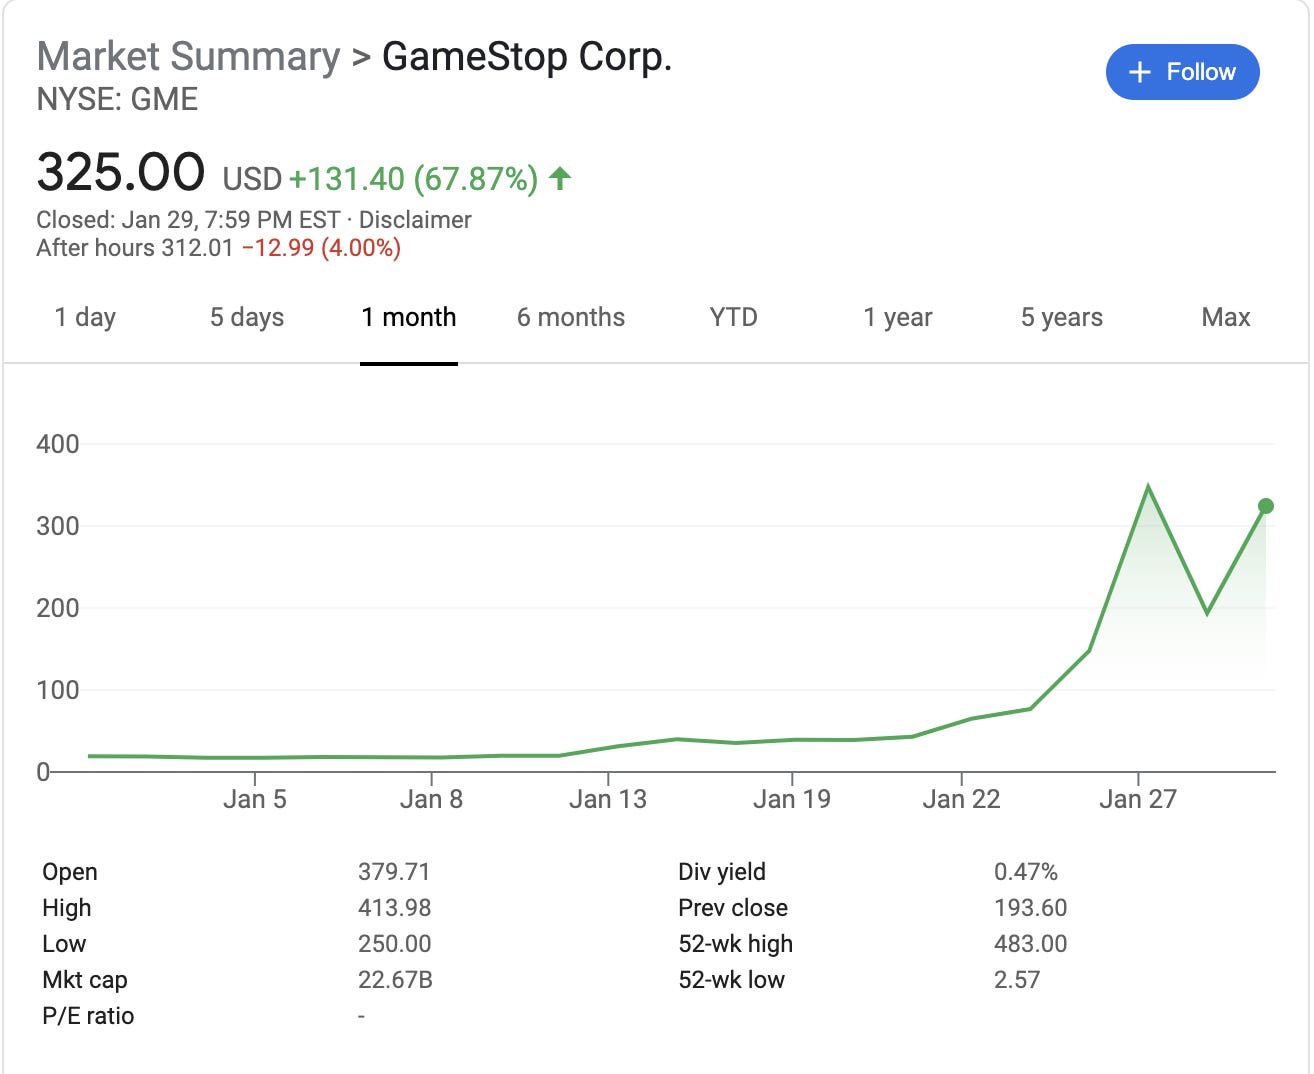Switch to the 1 day tab
Viewport: 1314px width, 1074px height.
85,317
